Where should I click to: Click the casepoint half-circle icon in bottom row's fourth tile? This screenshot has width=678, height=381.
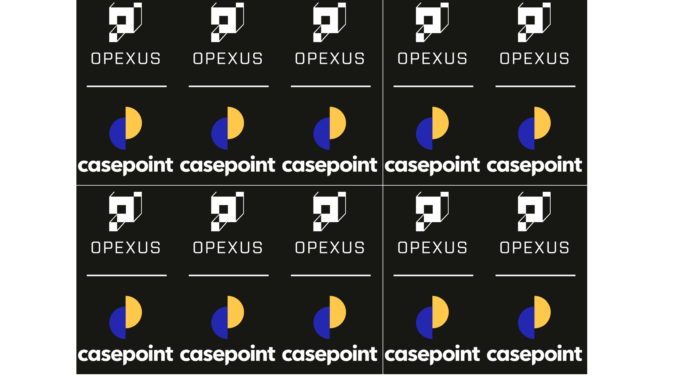coord(432,317)
